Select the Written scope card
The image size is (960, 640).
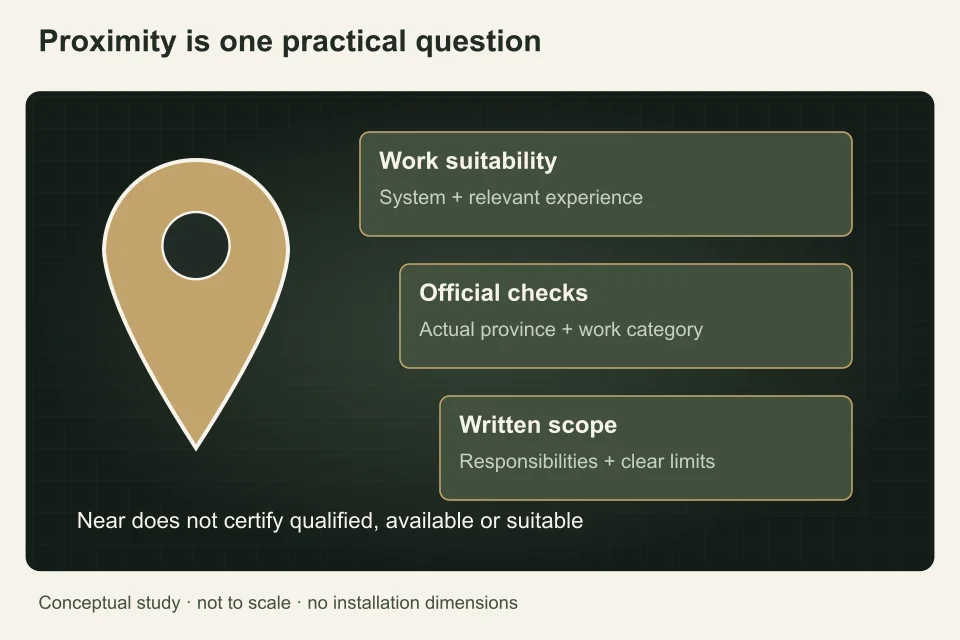click(x=646, y=448)
